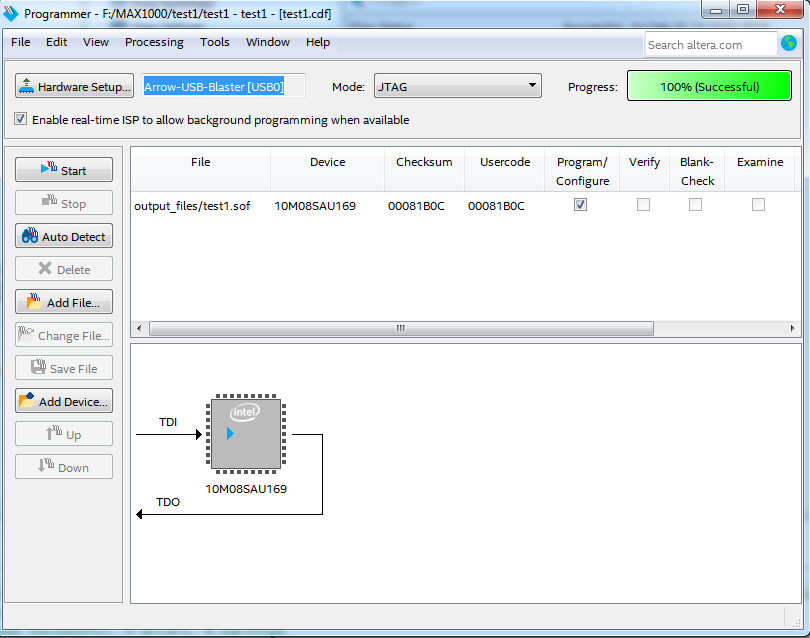The width and height of the screenshot is (810, 638).
Task: Click the scrollbar right arrow
Action: click(792, 329)
